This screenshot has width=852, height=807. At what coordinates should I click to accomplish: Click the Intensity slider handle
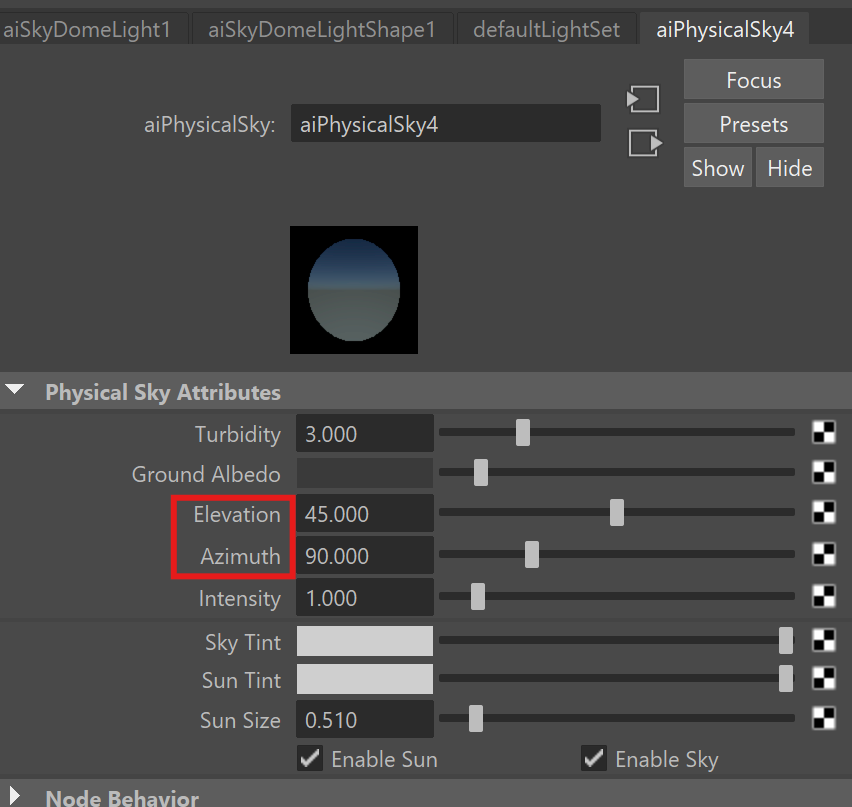478,597
